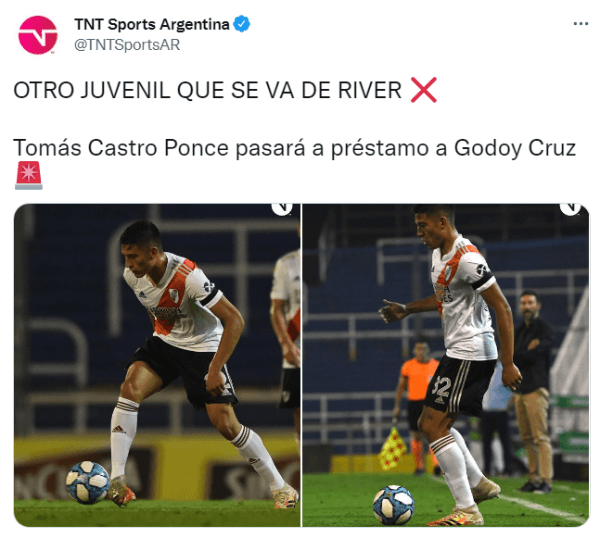Open the TNT Sports Argentina display name
Image resolution: width=600 pixels, height=538 pixels.
click(152, 24)
